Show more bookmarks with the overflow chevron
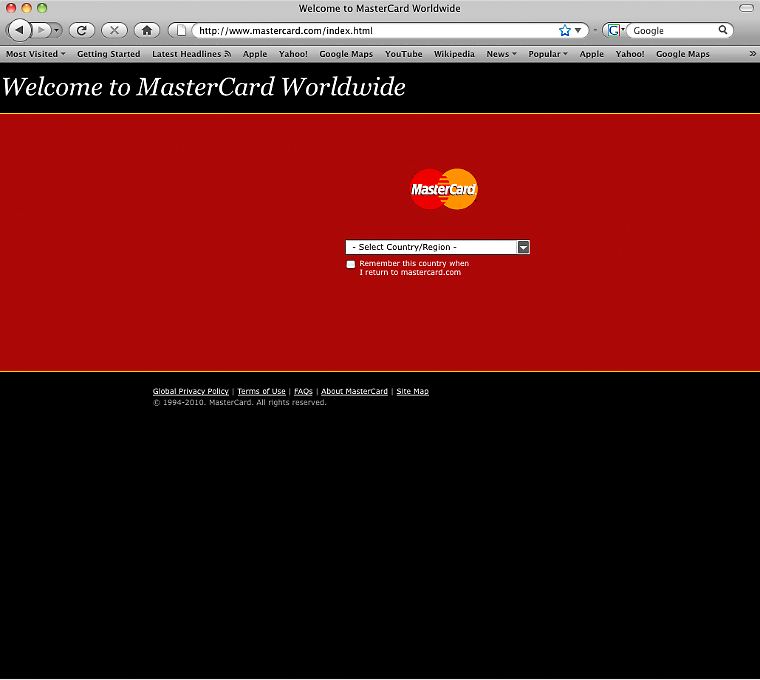The height and width of the screenshot is (680, 760). [752, 54]
